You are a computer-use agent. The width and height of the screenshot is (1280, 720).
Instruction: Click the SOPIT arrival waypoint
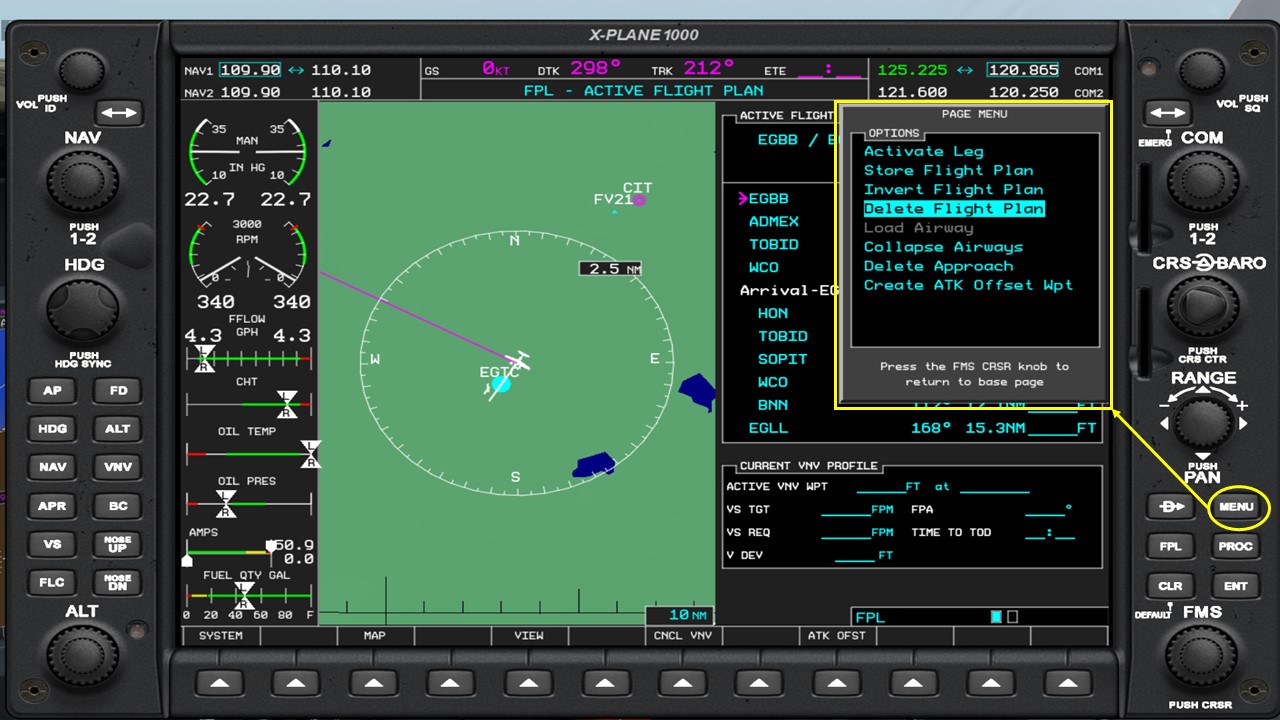click(783, 359)
